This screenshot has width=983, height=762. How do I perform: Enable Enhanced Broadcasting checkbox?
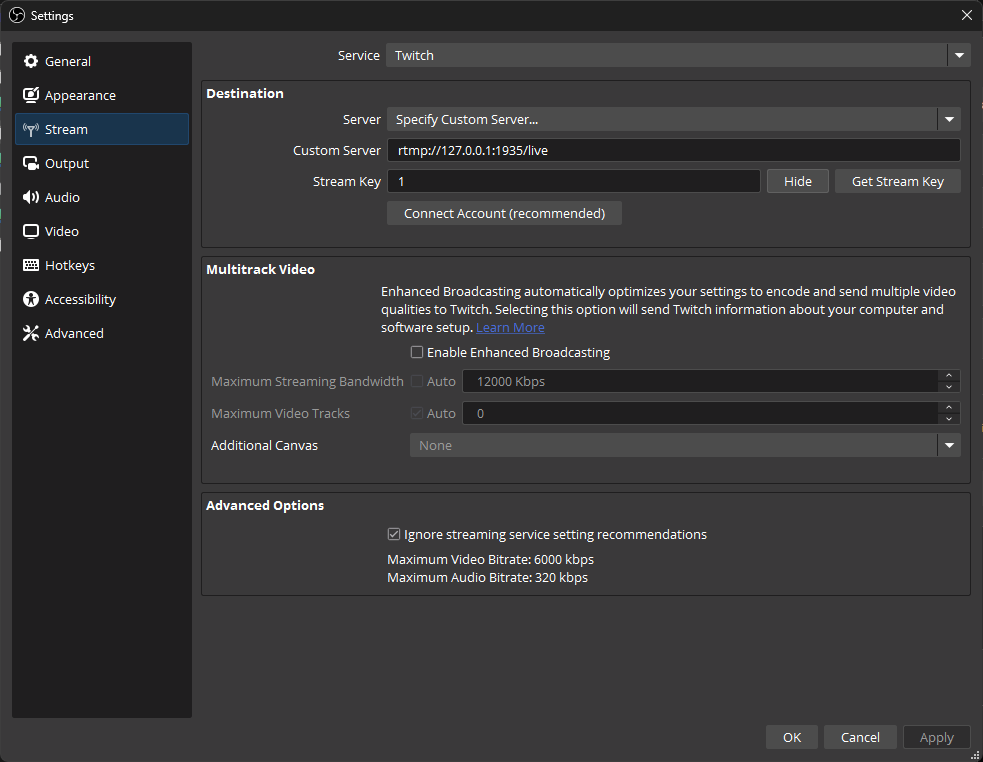tap(417, 352)
